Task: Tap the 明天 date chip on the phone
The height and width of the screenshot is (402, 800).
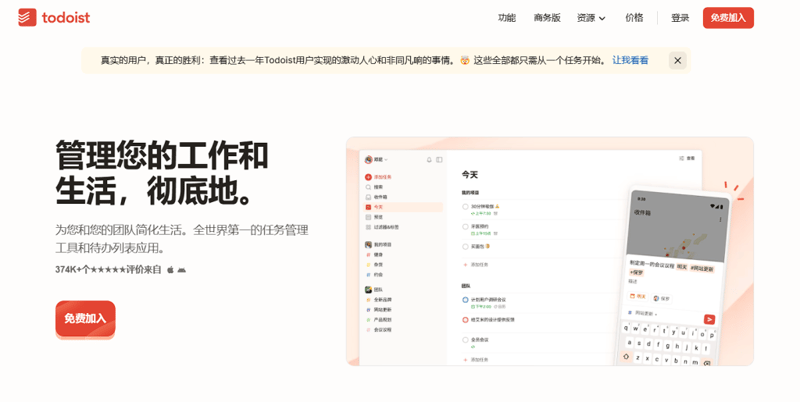Action: tap(638, 296)
